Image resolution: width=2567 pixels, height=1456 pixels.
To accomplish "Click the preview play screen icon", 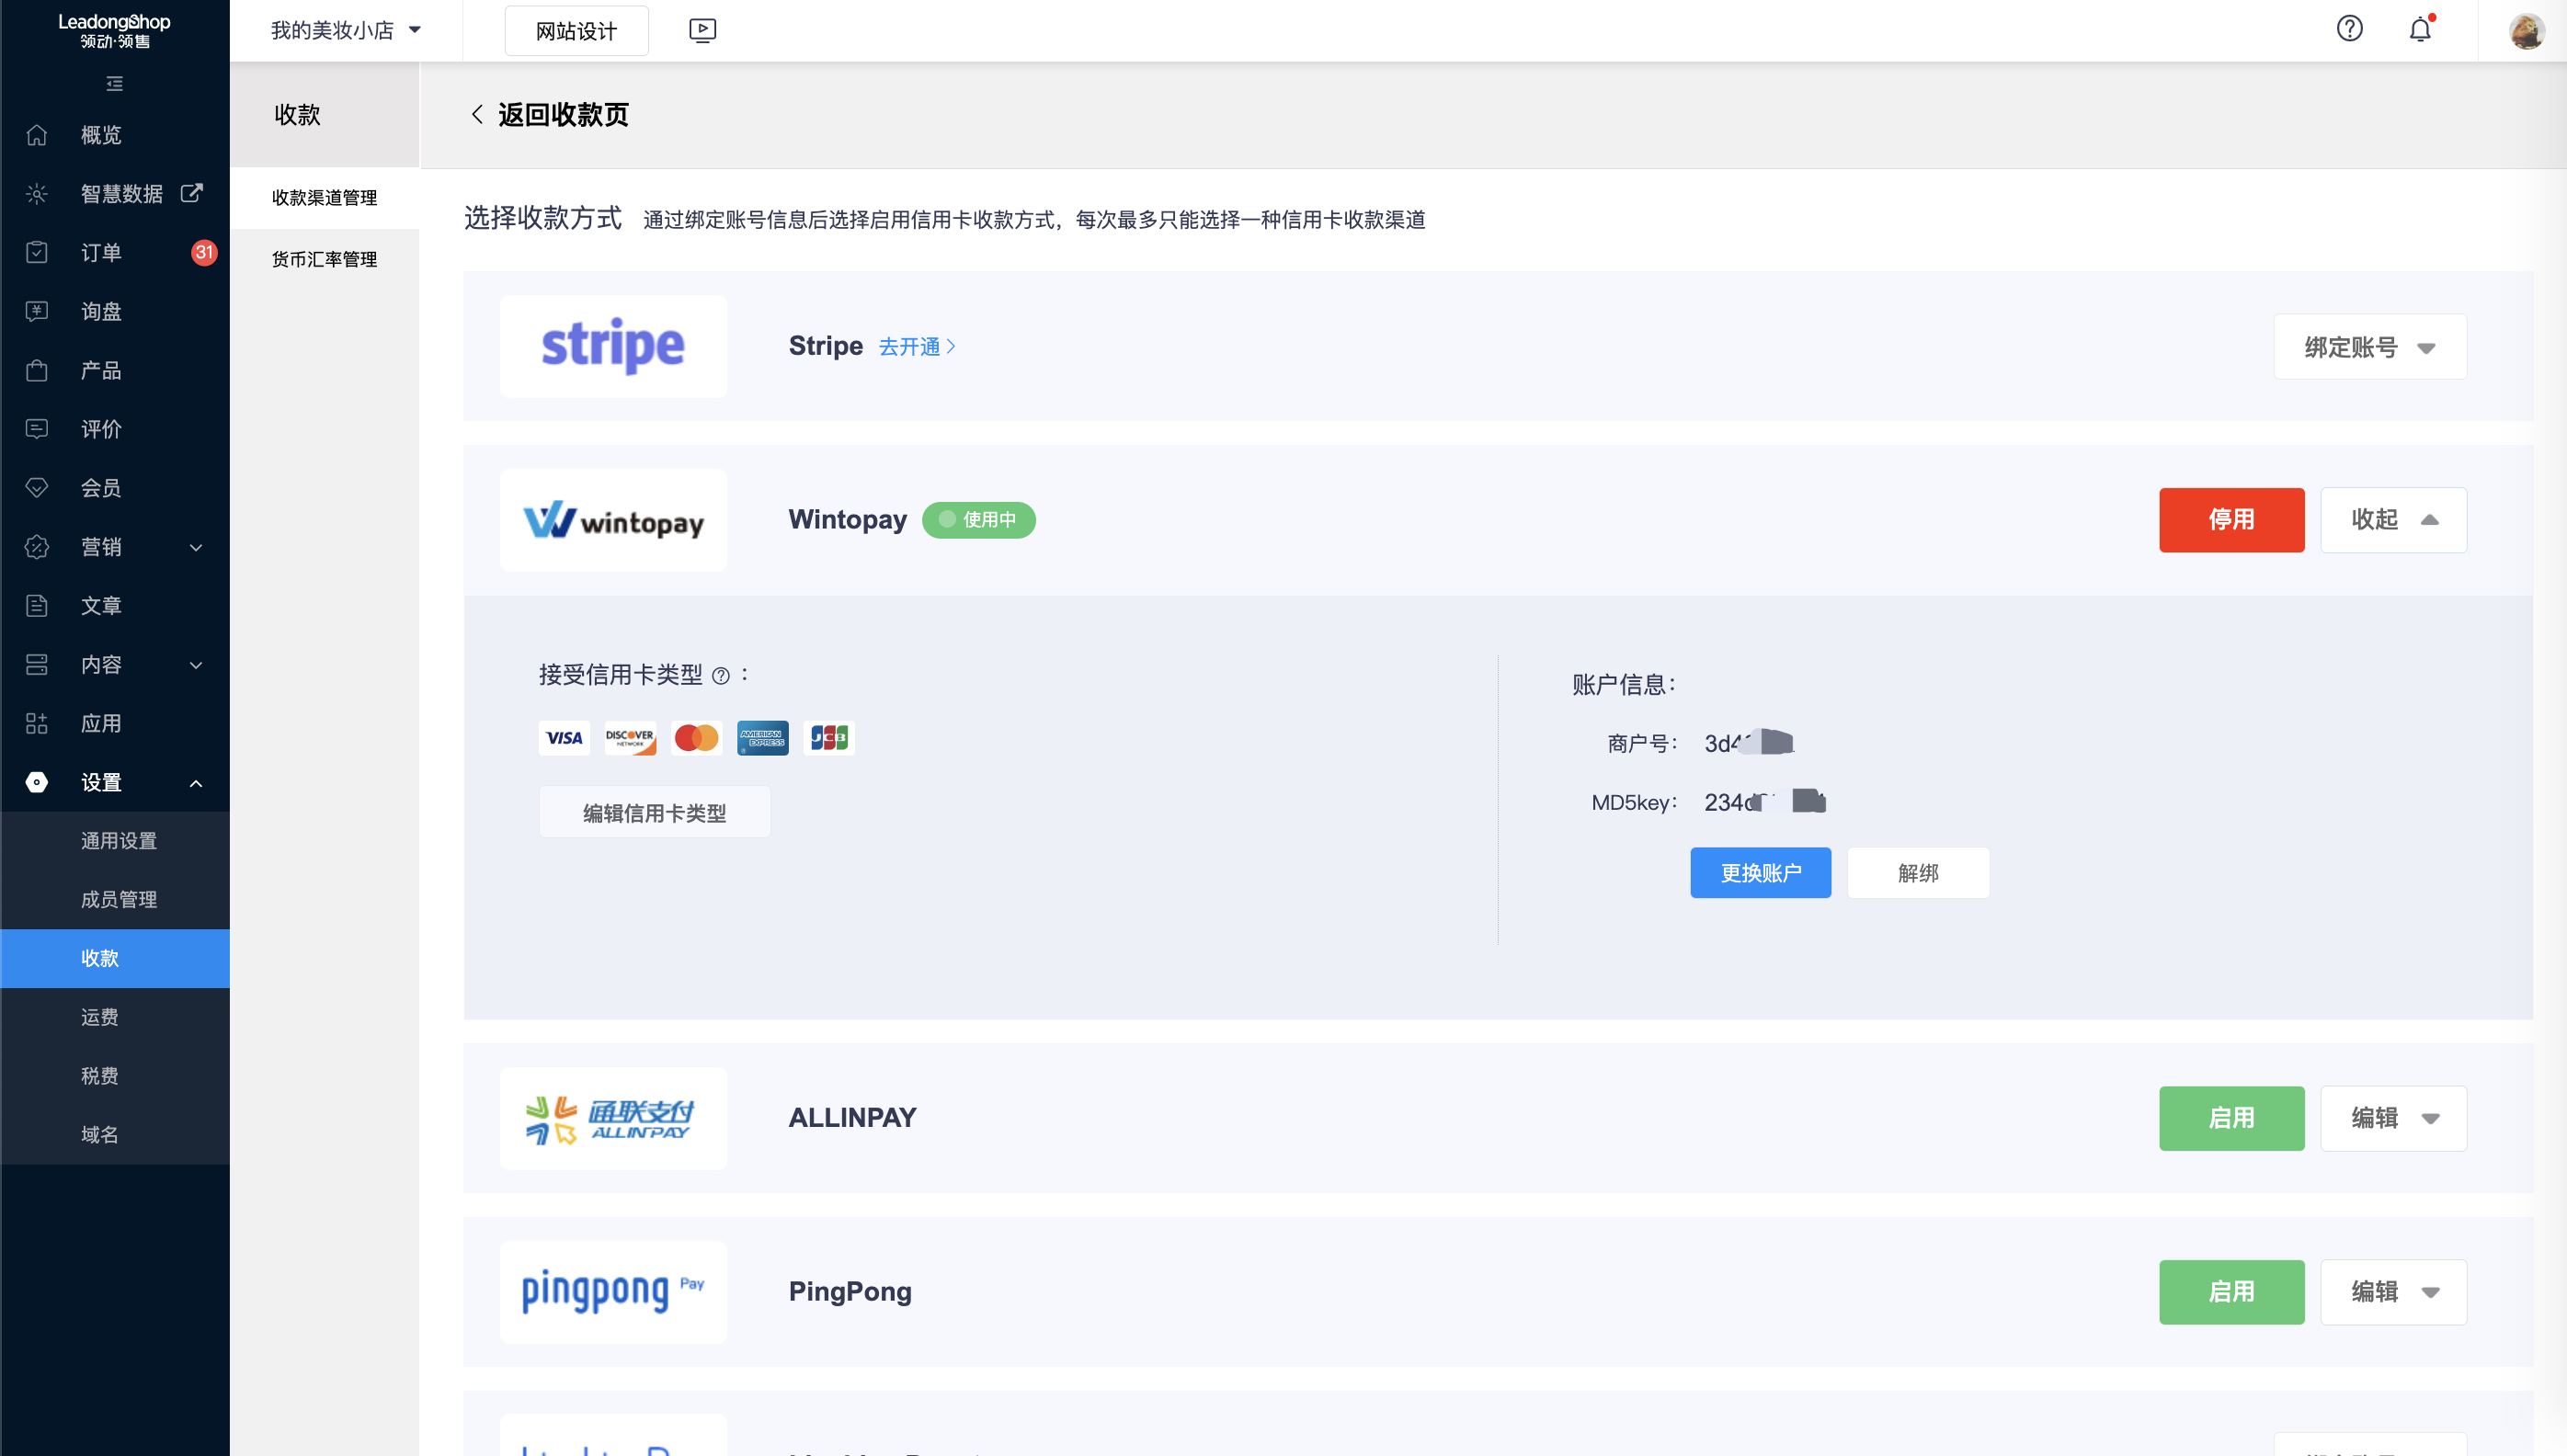I will click(702, 30).
